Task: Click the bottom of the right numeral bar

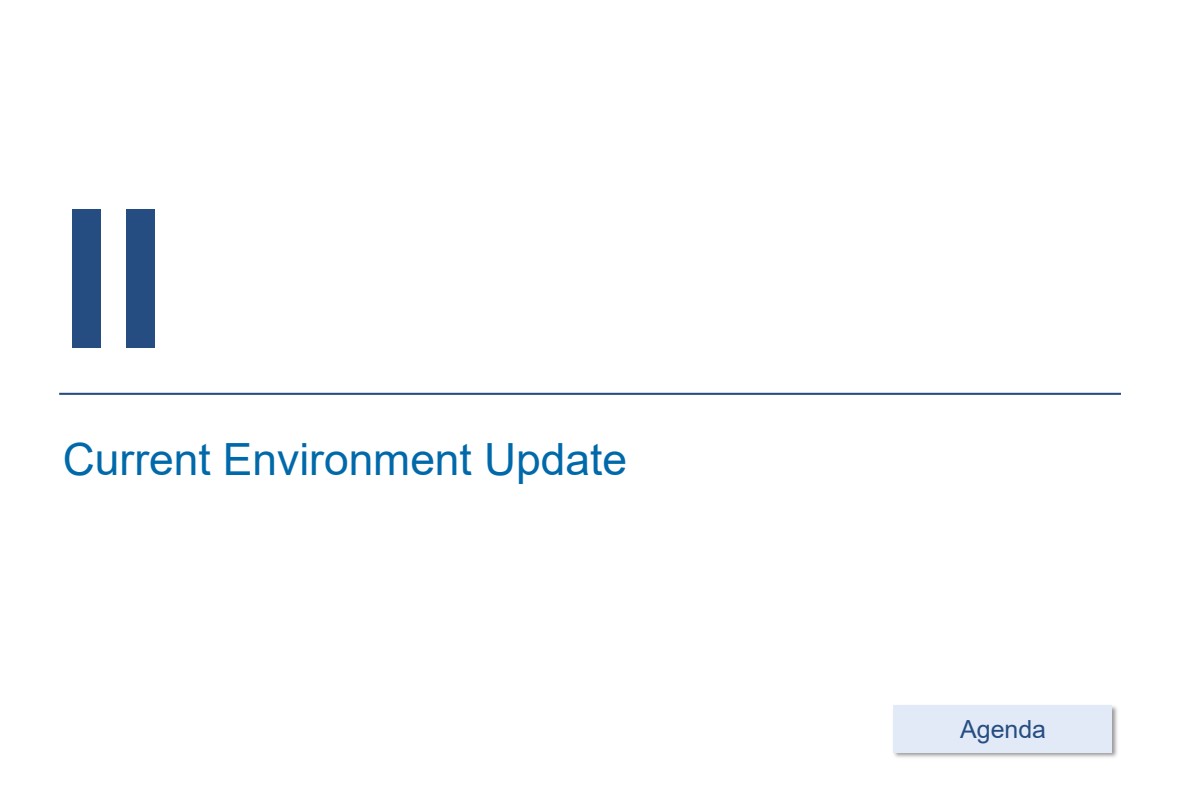Action: (140, 342)
